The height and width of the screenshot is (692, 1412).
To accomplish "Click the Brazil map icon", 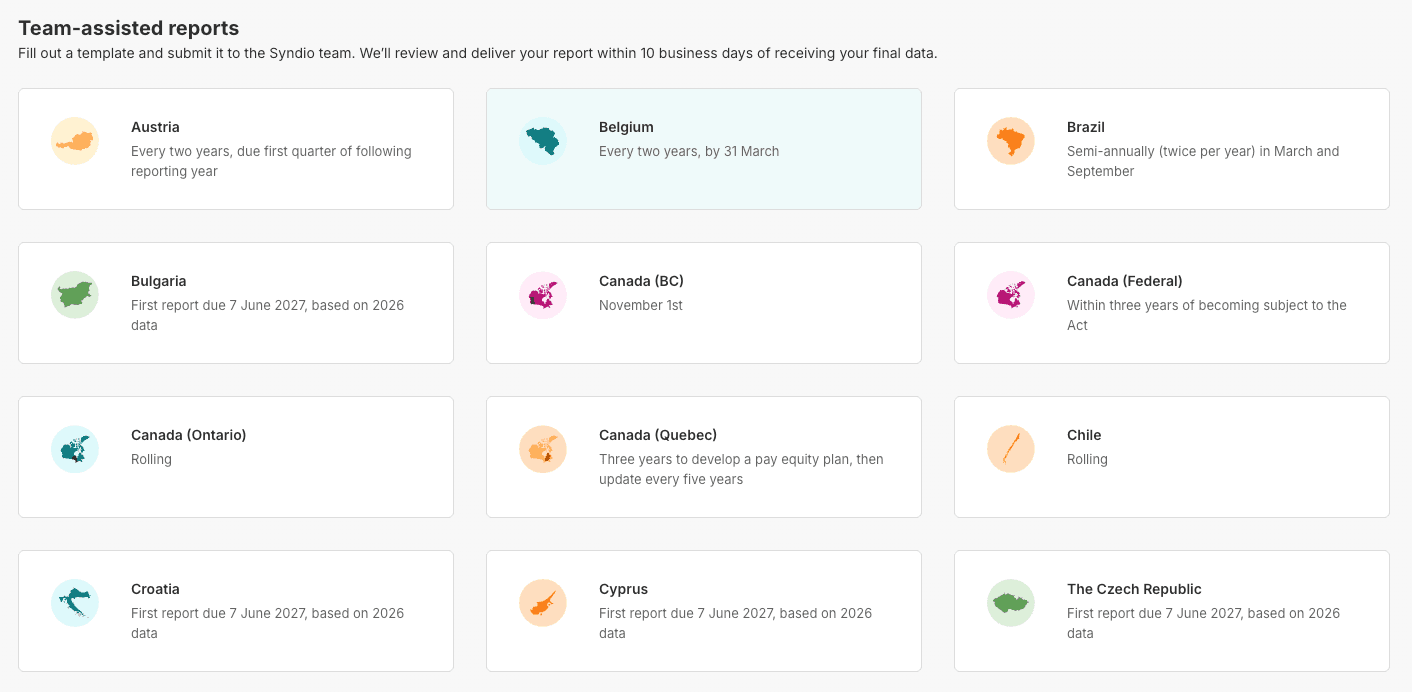I will pyautogui.click(x=1011, y=141).
